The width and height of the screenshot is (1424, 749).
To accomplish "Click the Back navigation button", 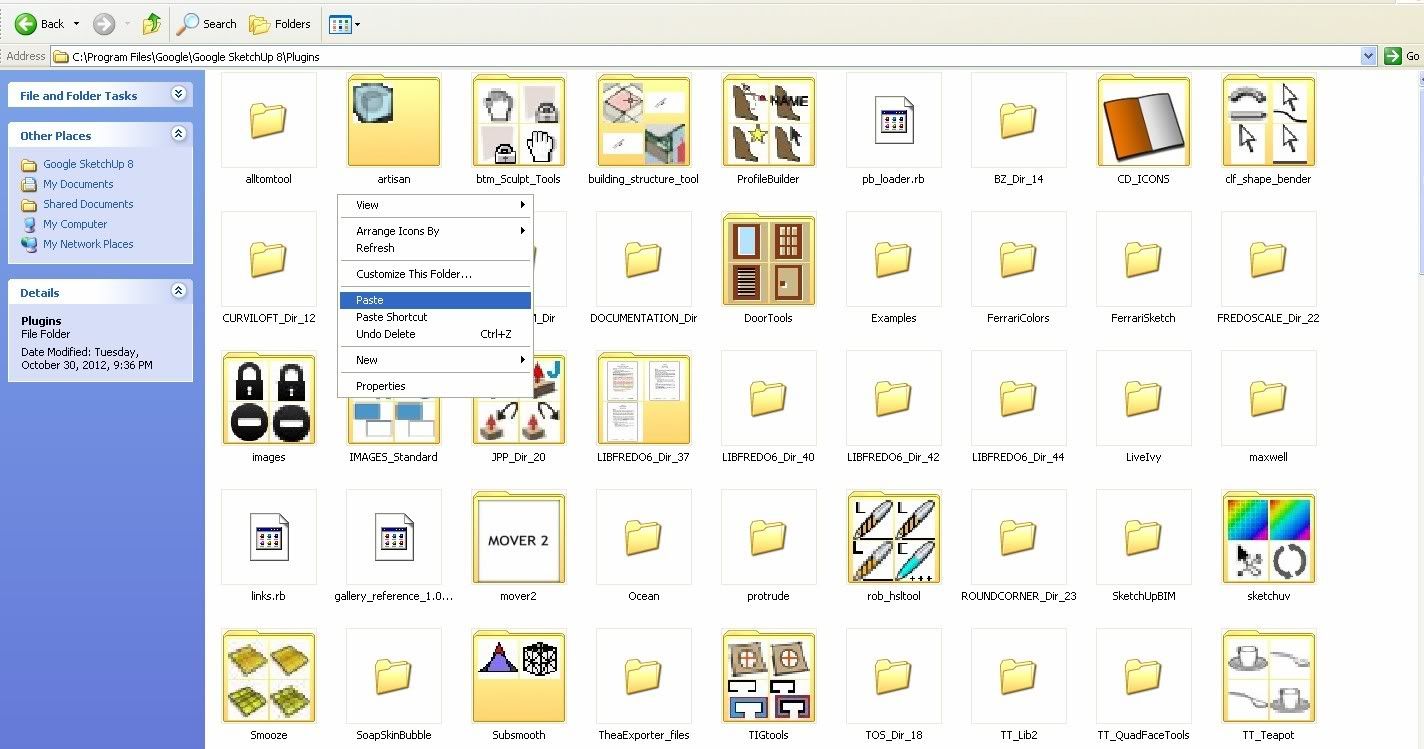I will (x=39, y=24).
